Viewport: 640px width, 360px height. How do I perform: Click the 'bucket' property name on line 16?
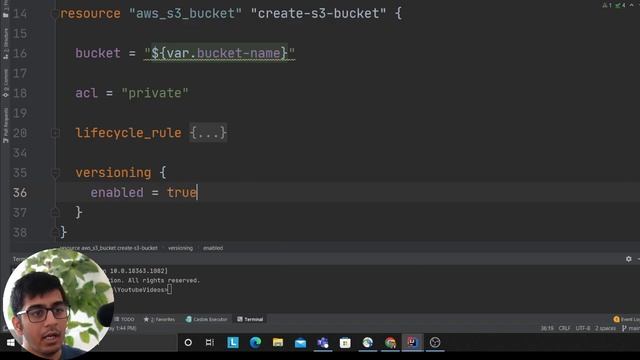[98, 53]
